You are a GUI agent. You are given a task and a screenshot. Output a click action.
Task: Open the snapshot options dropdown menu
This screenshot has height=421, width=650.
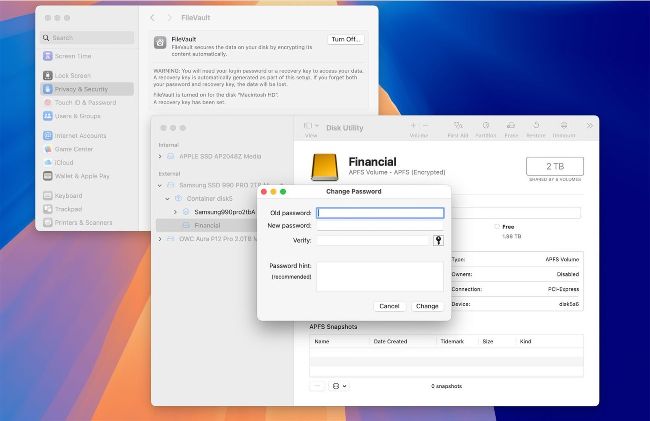339,385
